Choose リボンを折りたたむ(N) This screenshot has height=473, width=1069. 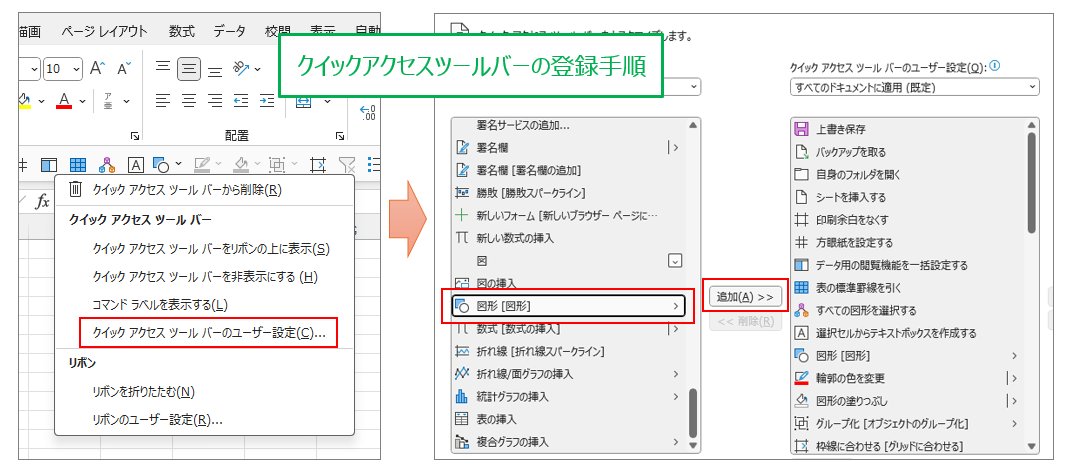[205, 392]
